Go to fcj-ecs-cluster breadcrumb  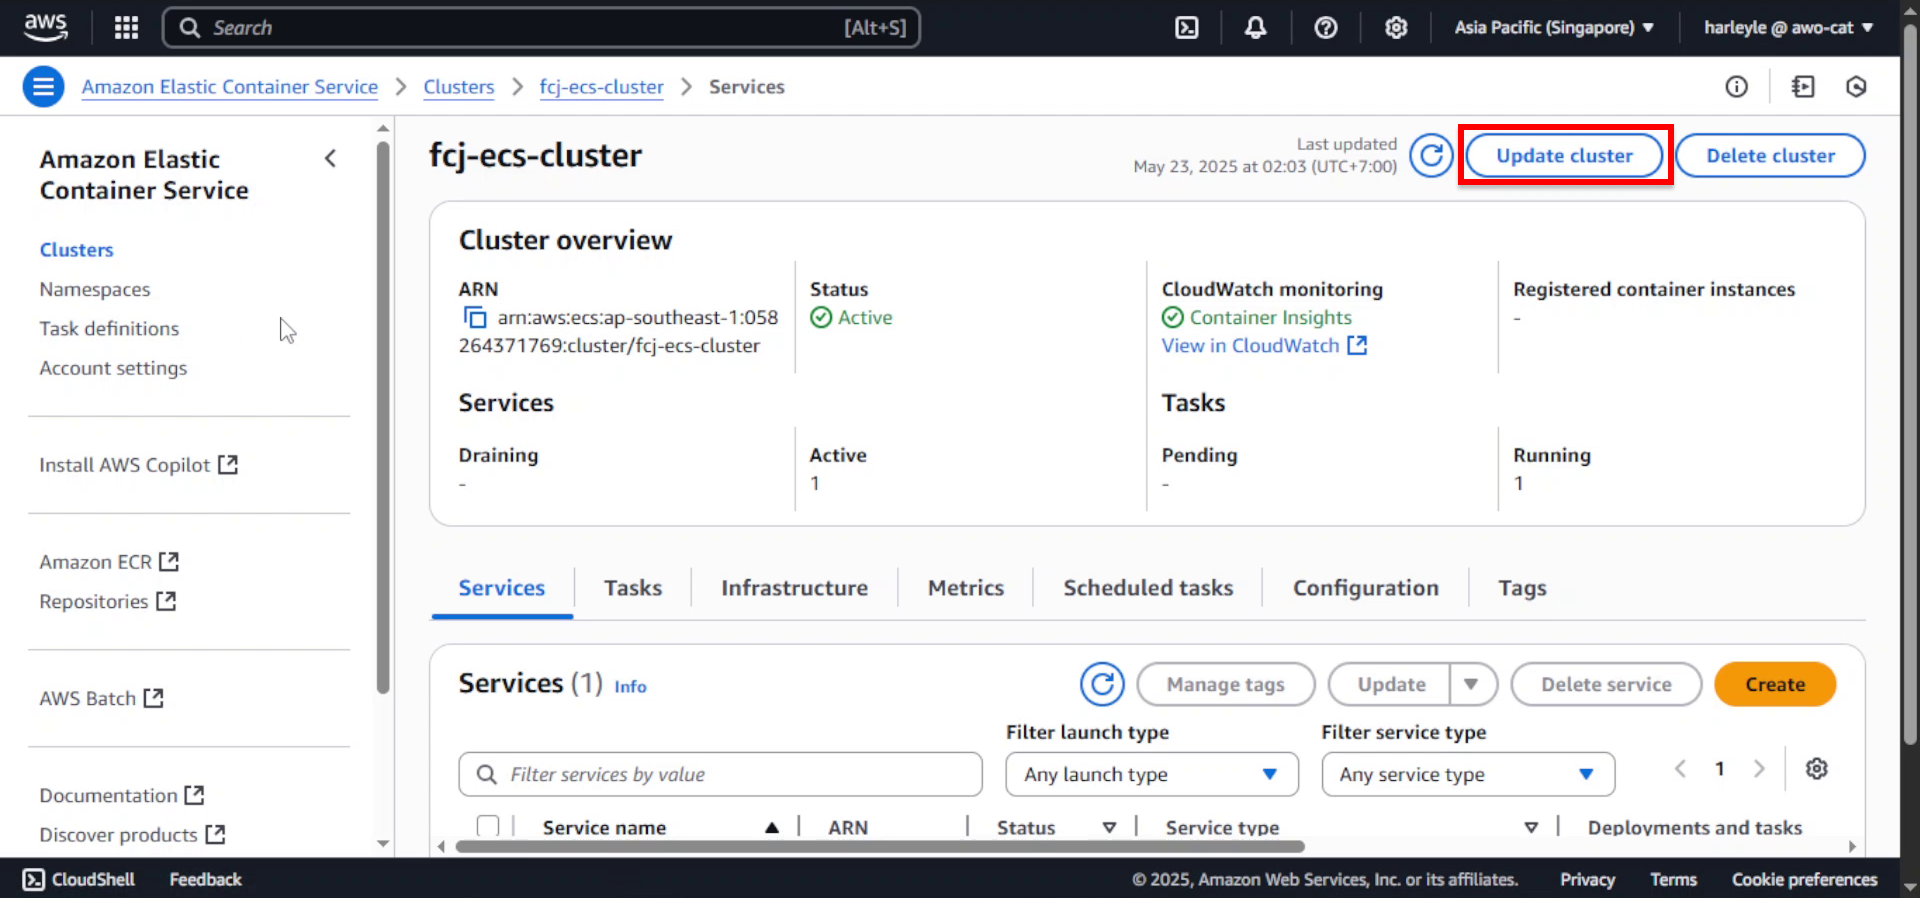pyautogui.click(x=601, y=87)
